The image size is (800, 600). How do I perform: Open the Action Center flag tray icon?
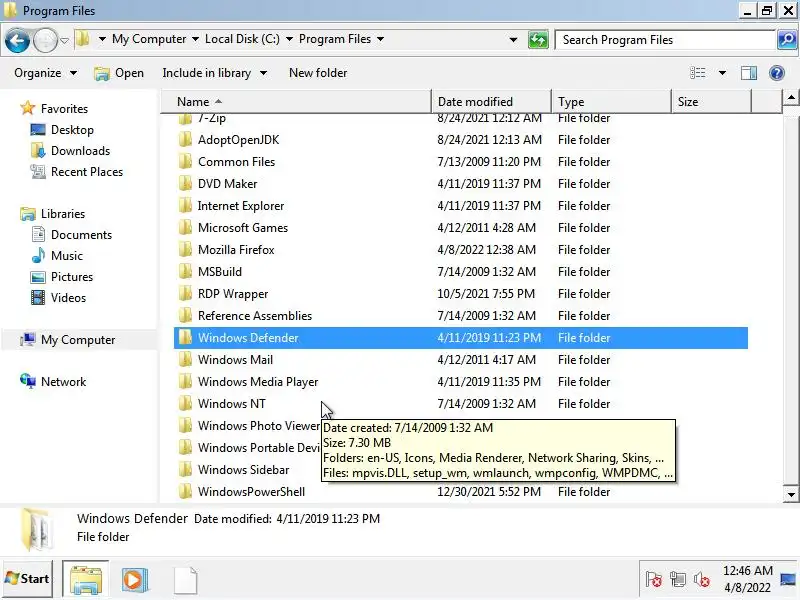pyautogui.click(x=653, y=580)
